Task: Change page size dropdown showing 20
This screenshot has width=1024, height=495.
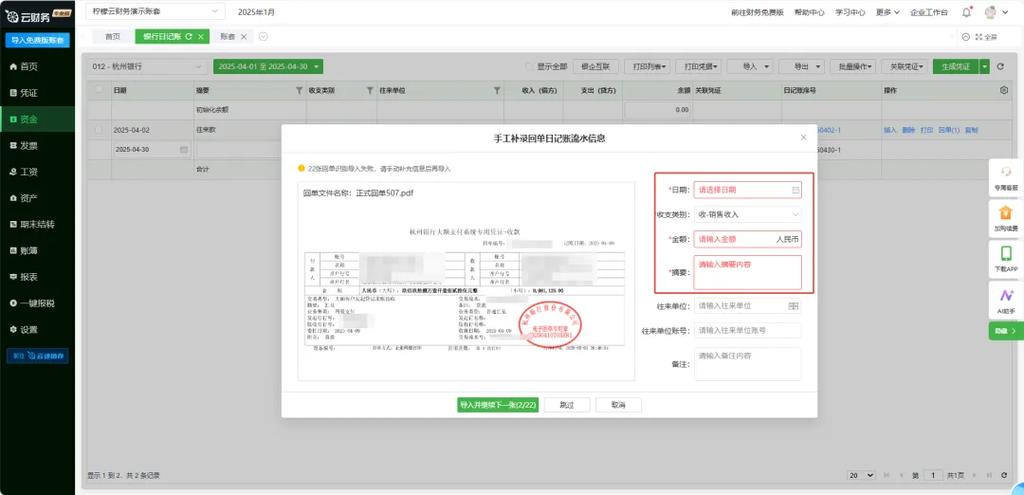Action: (x=861, y=475)
